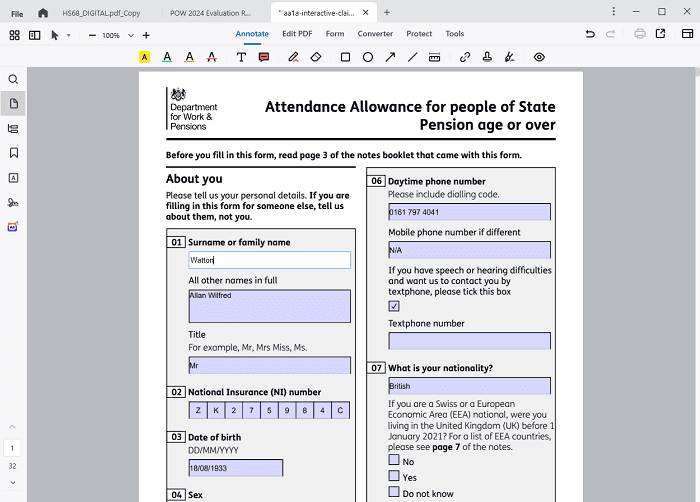Open the search panel in sidebar
Screen dimensions: 700x502
[14, 79]
